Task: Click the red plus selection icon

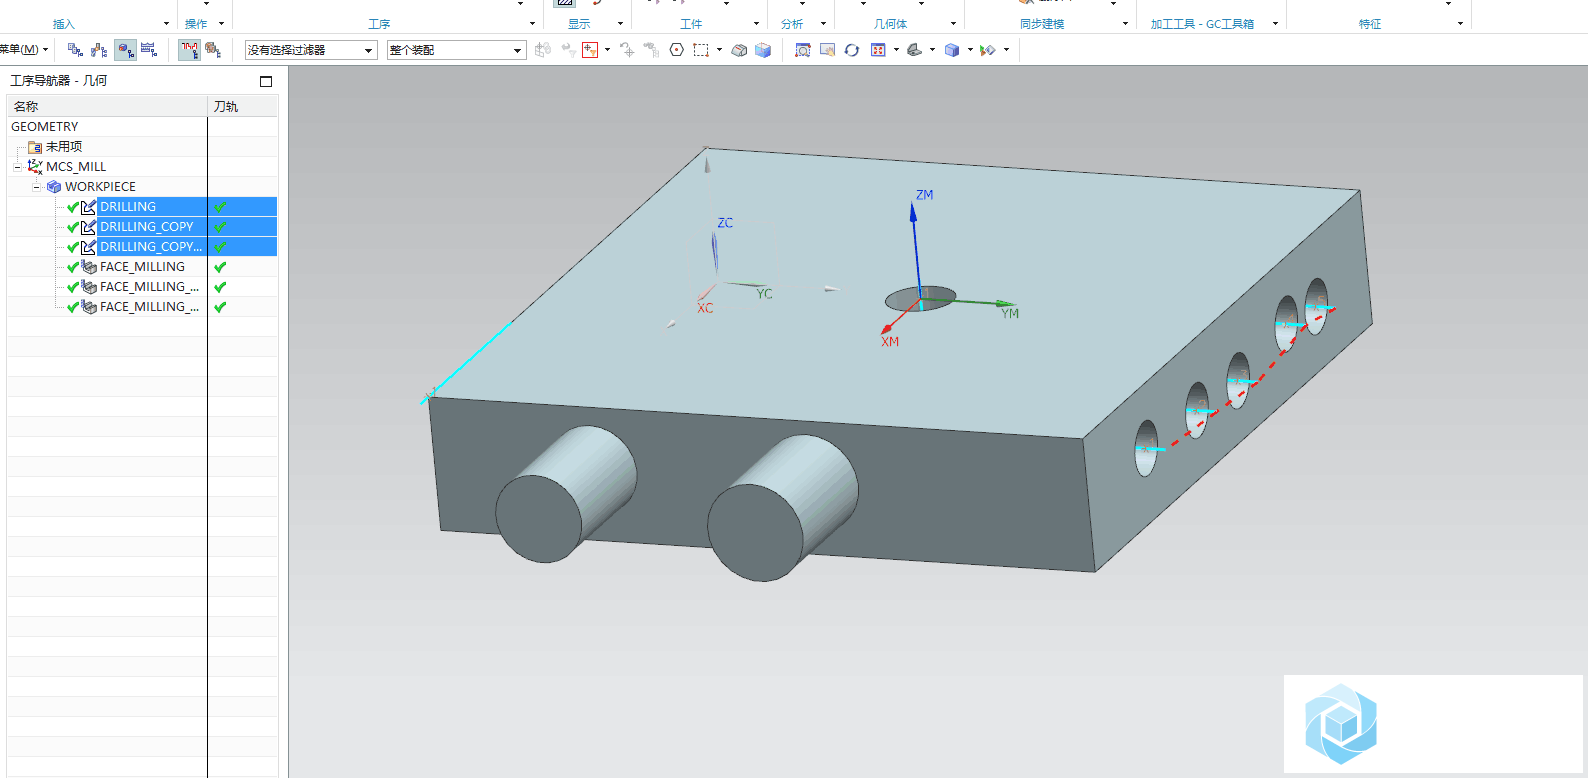Action: point(590,49)
